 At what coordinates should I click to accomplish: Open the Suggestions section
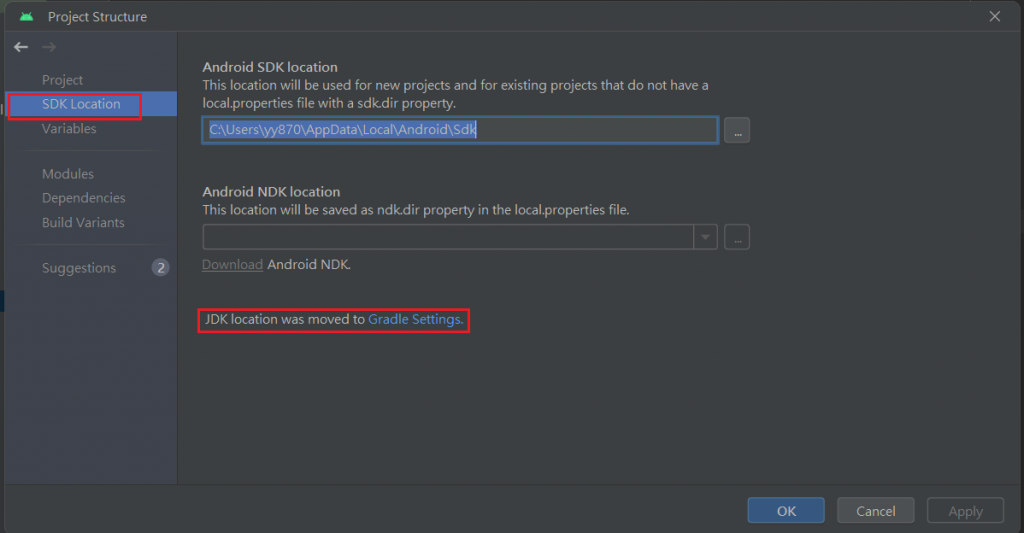click(x=79, y=268)
